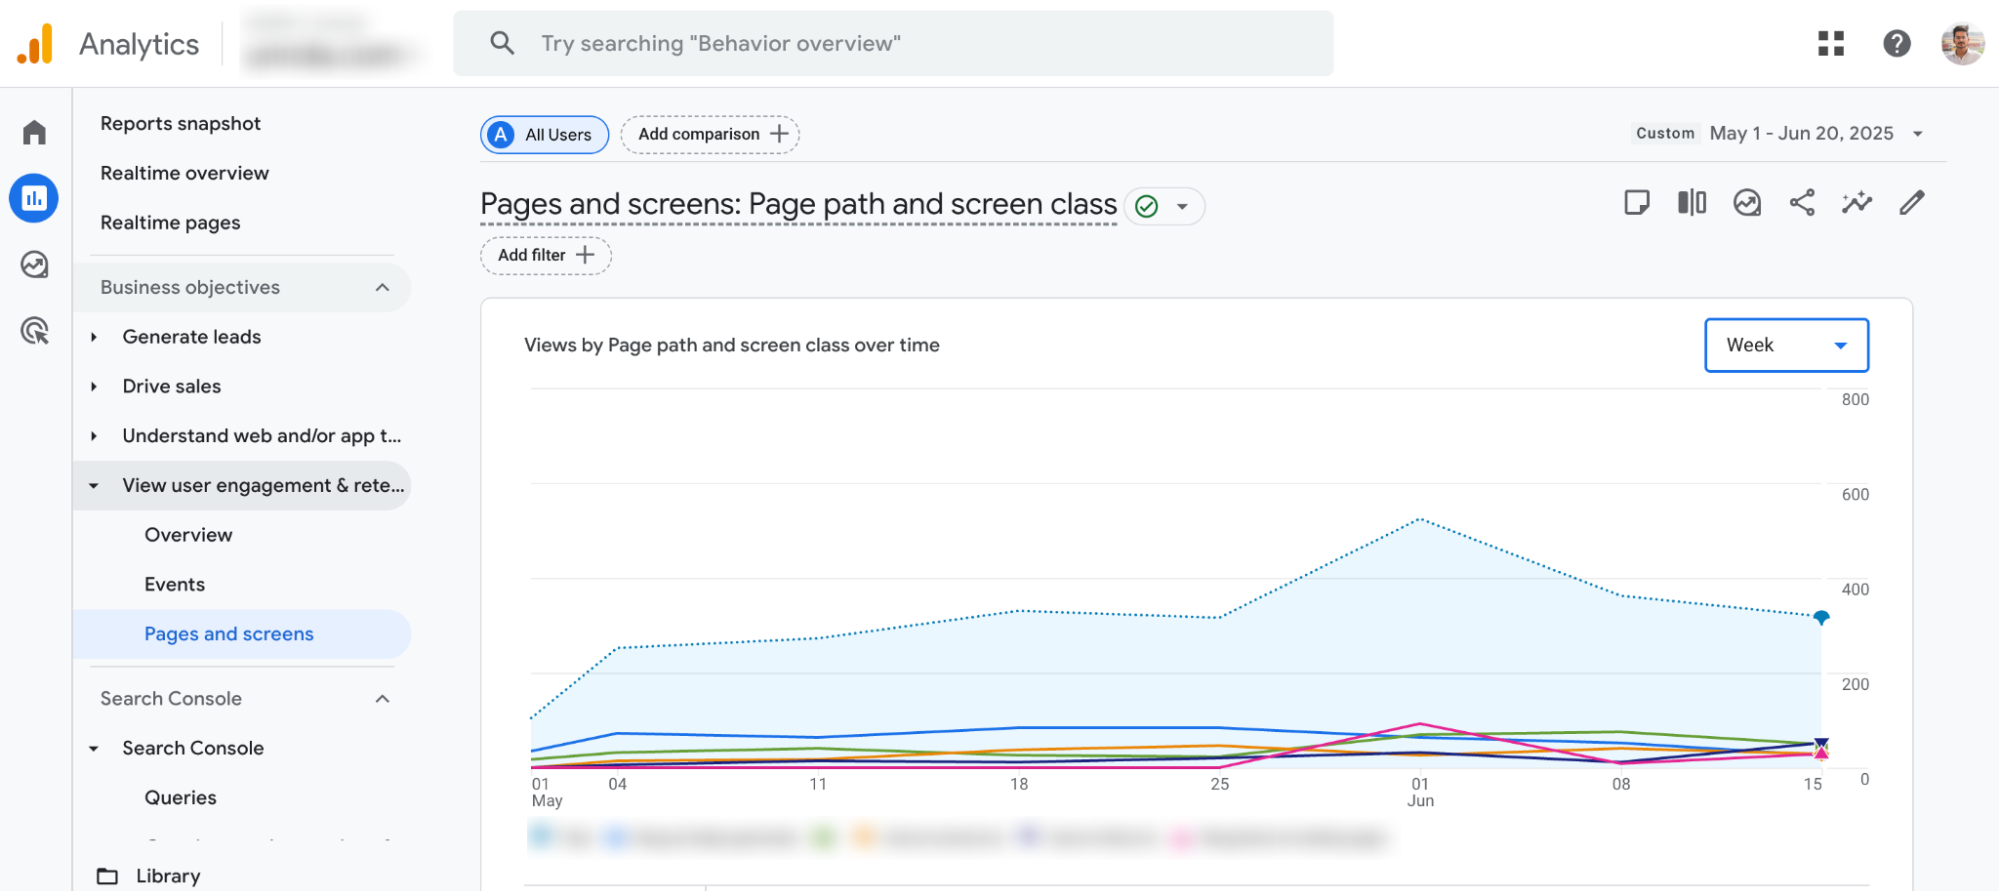Open the Help menu icon

[x=1896, y=43]
